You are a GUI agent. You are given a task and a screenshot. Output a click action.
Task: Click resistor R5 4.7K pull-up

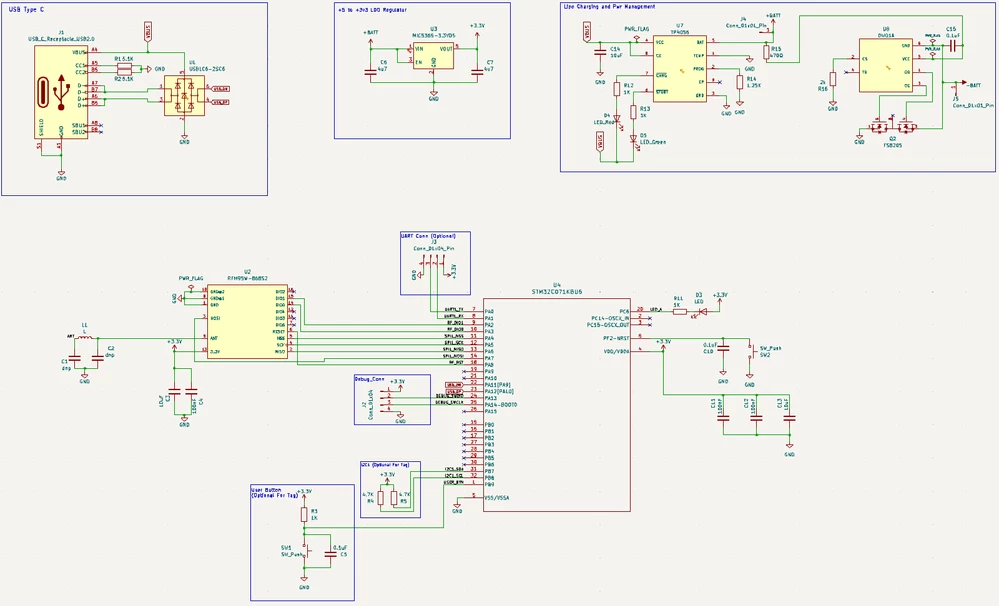click(x=394, y=498)
